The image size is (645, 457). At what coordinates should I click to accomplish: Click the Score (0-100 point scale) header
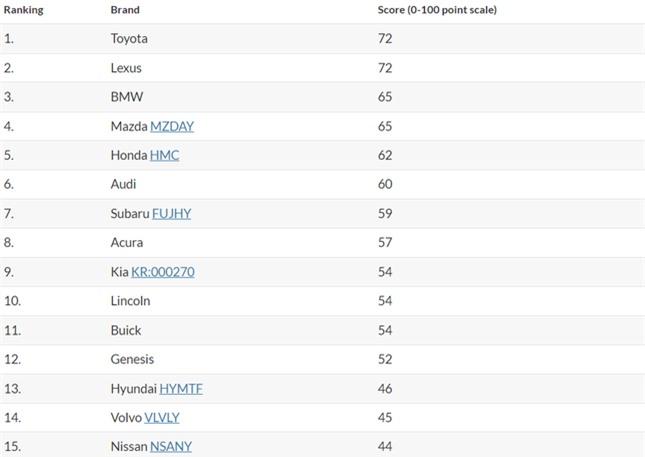click(438, 10)
